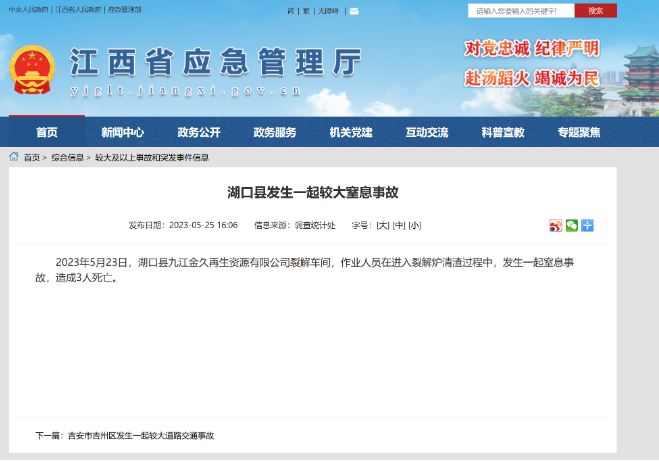Set font size to medium [中]
The image size is (659, 461).
[x=398, y=226]
